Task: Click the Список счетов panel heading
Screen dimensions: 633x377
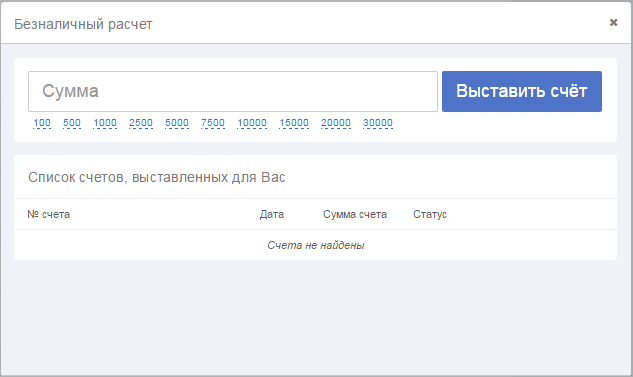Action: [x=157, y=177]
